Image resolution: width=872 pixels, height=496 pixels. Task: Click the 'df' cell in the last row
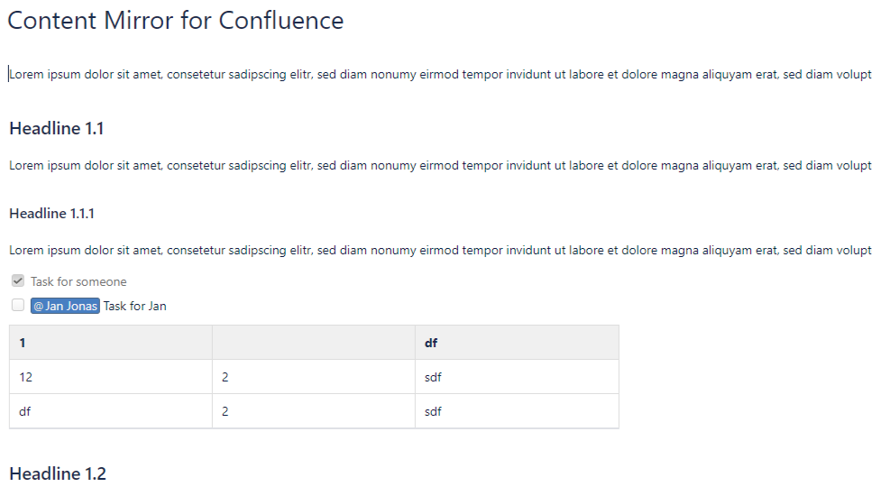[x=110, y=411]
